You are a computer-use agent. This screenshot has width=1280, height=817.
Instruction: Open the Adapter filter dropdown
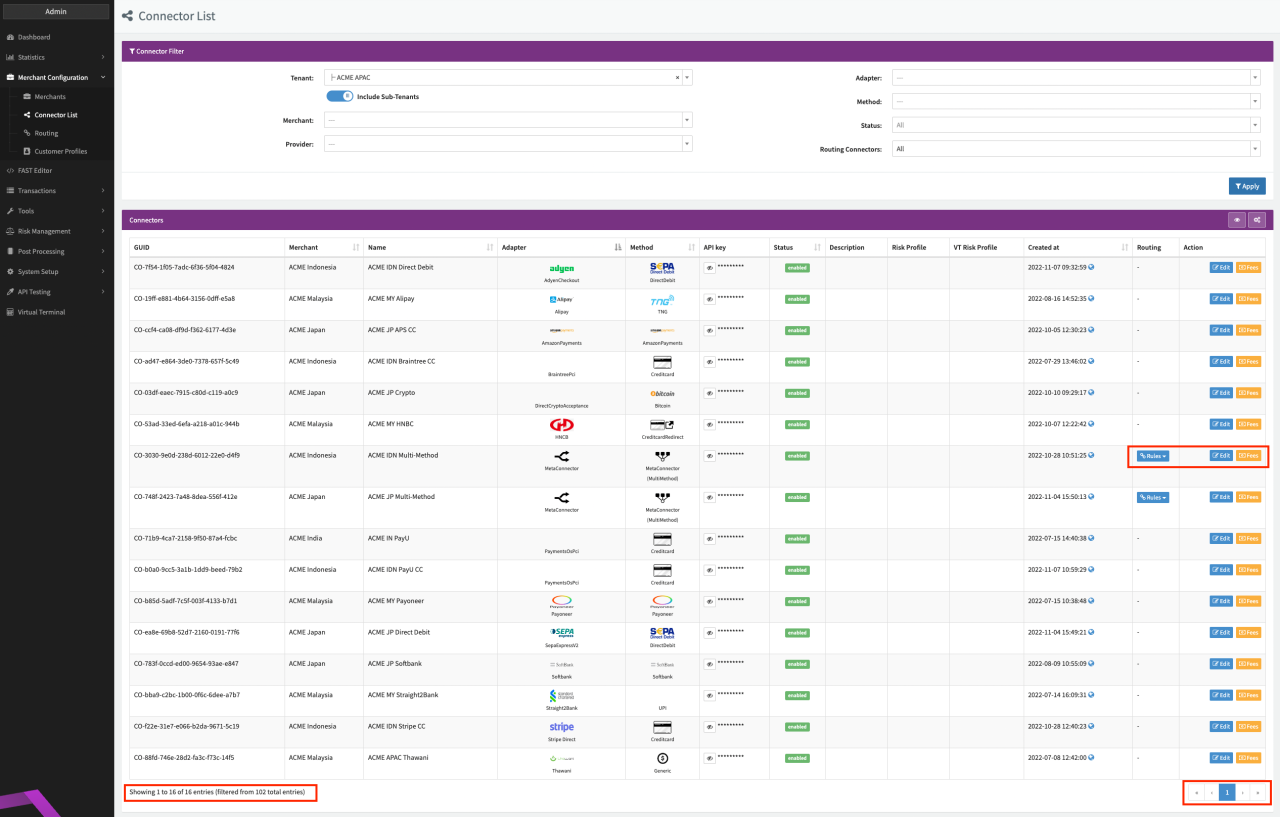point(1075,78)
